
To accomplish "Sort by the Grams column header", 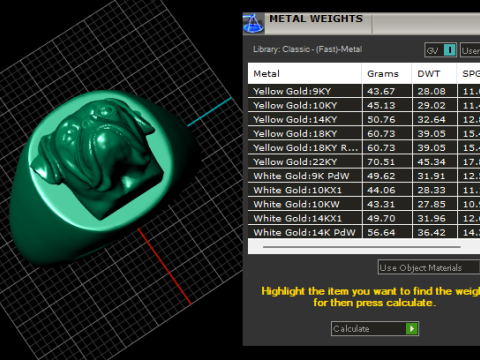I will 387,74.
